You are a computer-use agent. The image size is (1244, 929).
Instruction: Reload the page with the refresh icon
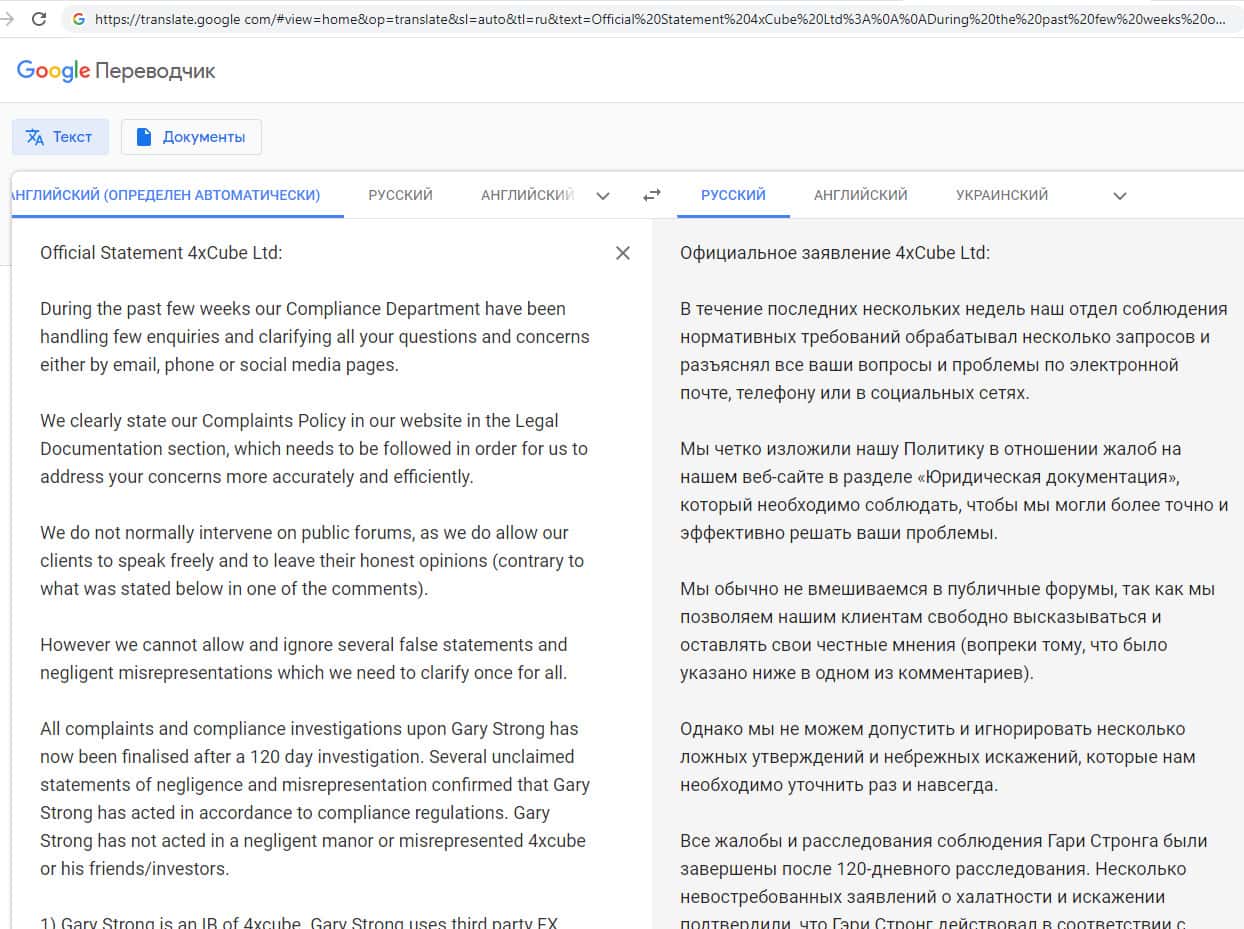[39, 19]
